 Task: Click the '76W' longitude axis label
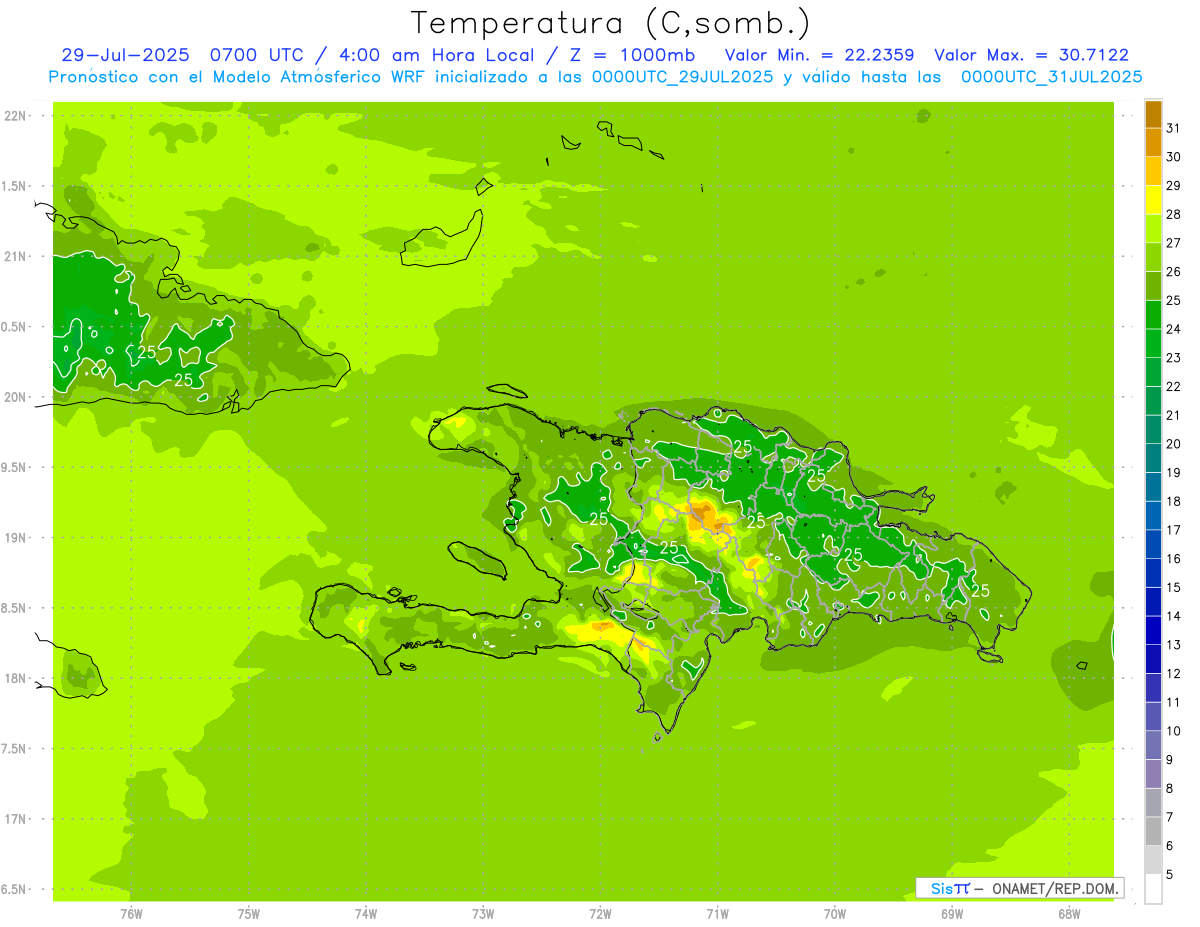131,914
